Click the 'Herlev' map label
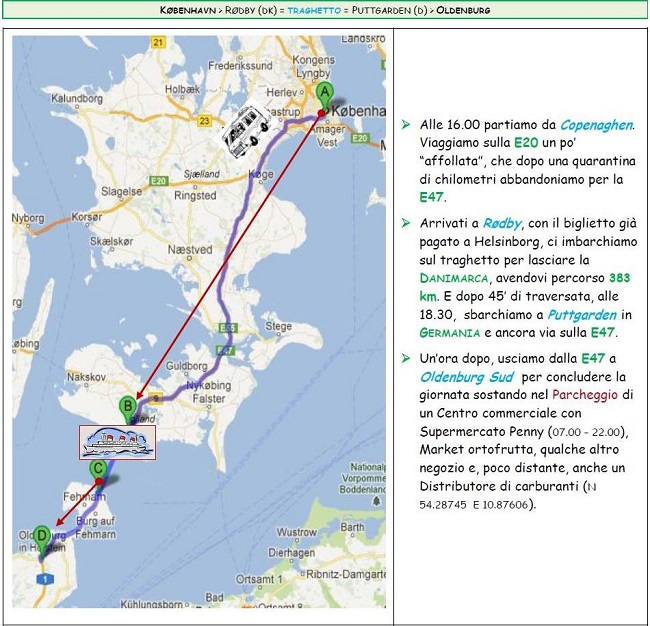This screenshot has height=626, width=650. (282, 92)
